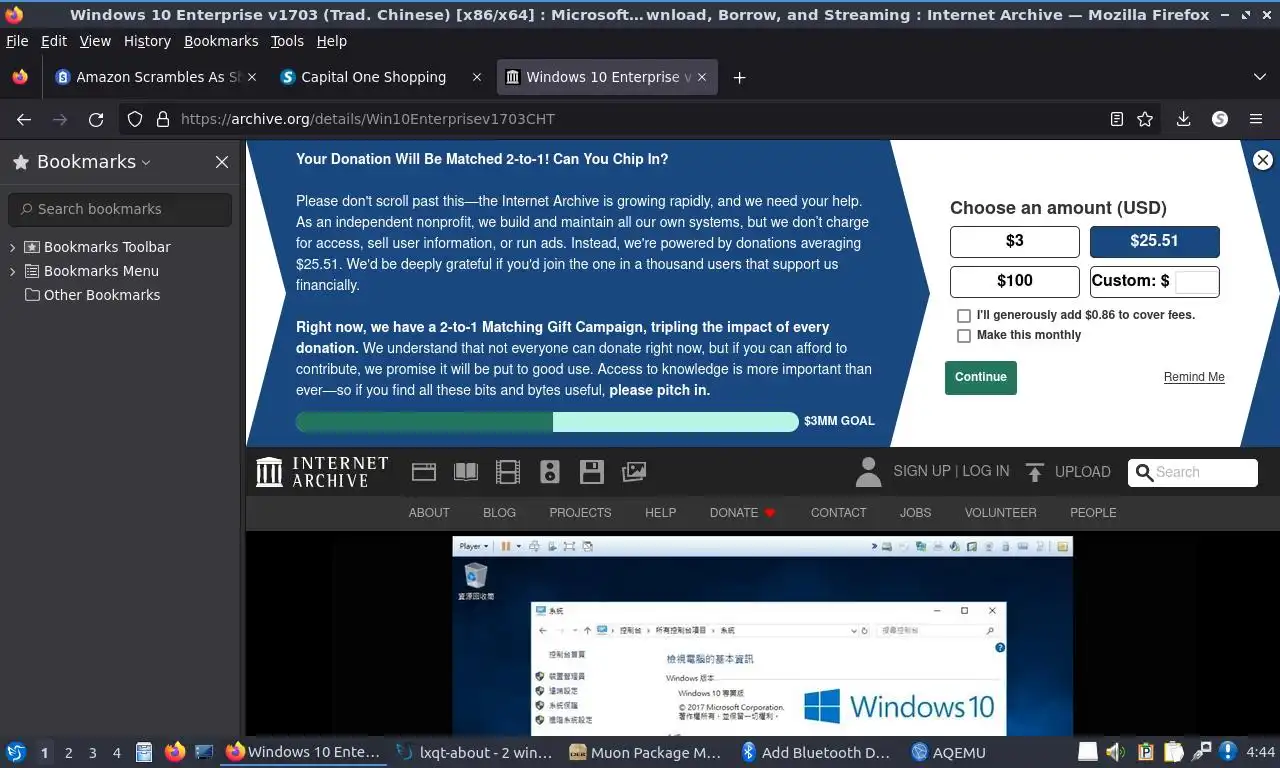This screenshot has width=1280, height=768.
Task: Bookmark this page with the star
Action: click(x=1145, y=119)
